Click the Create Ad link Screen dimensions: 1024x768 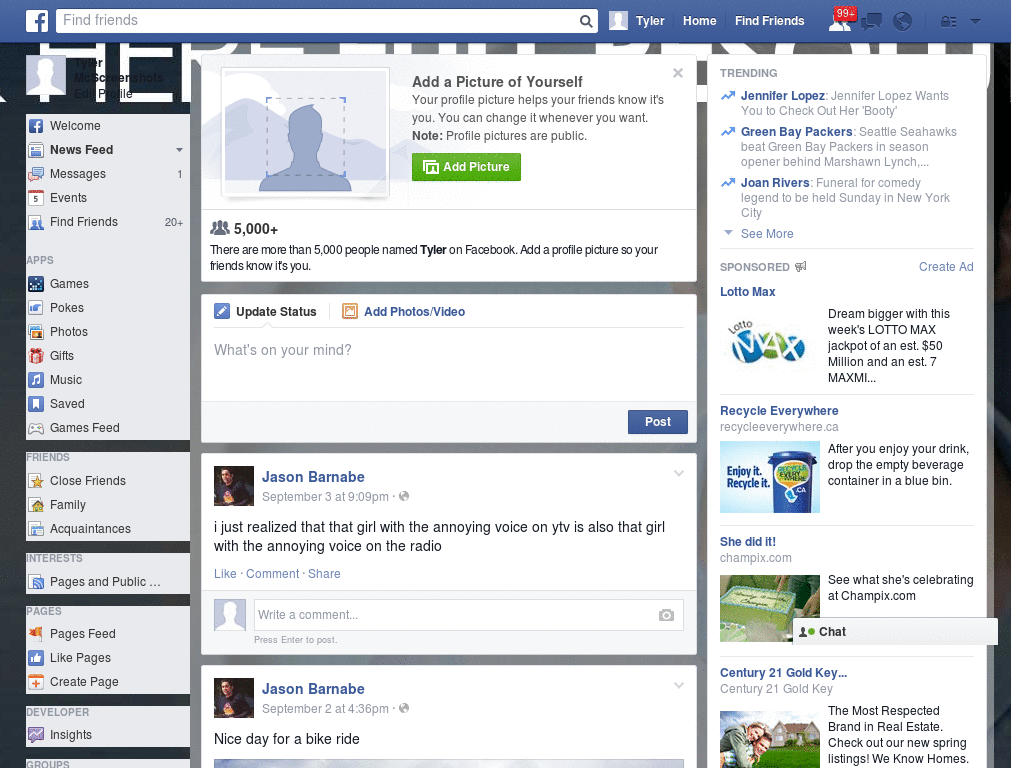tap(946, 266)
